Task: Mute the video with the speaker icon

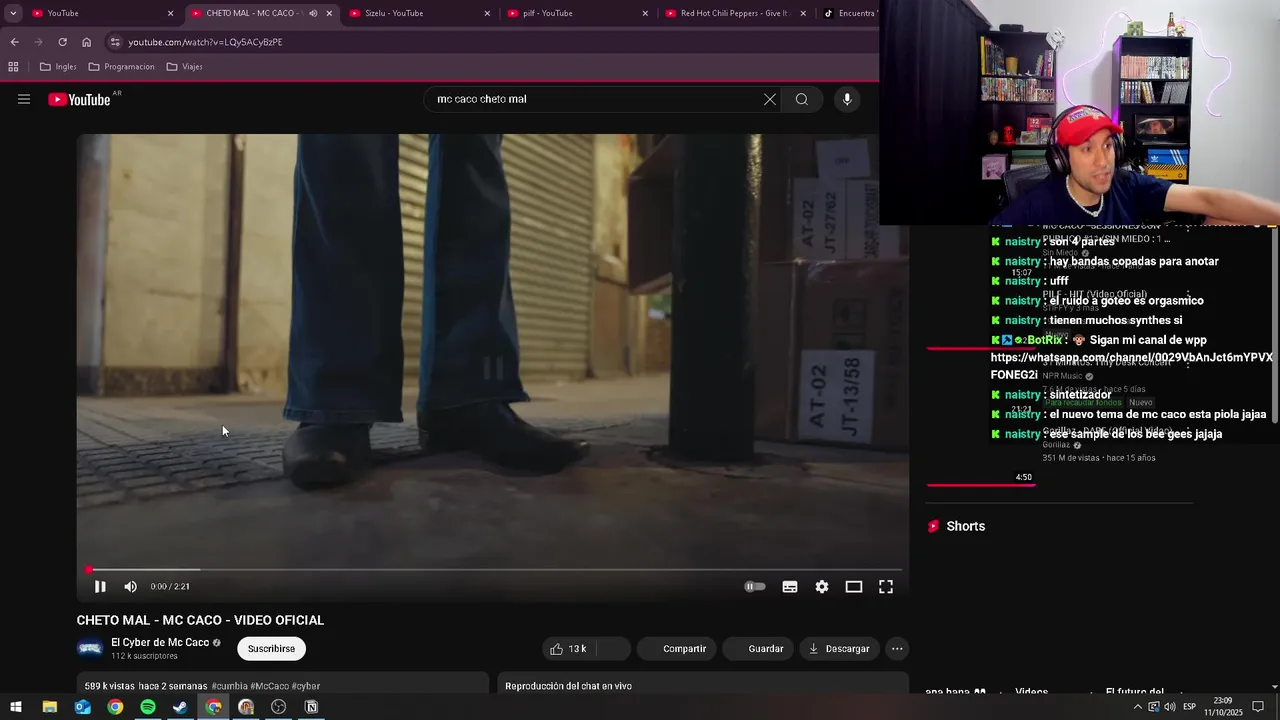Action: tap(130, 587)
